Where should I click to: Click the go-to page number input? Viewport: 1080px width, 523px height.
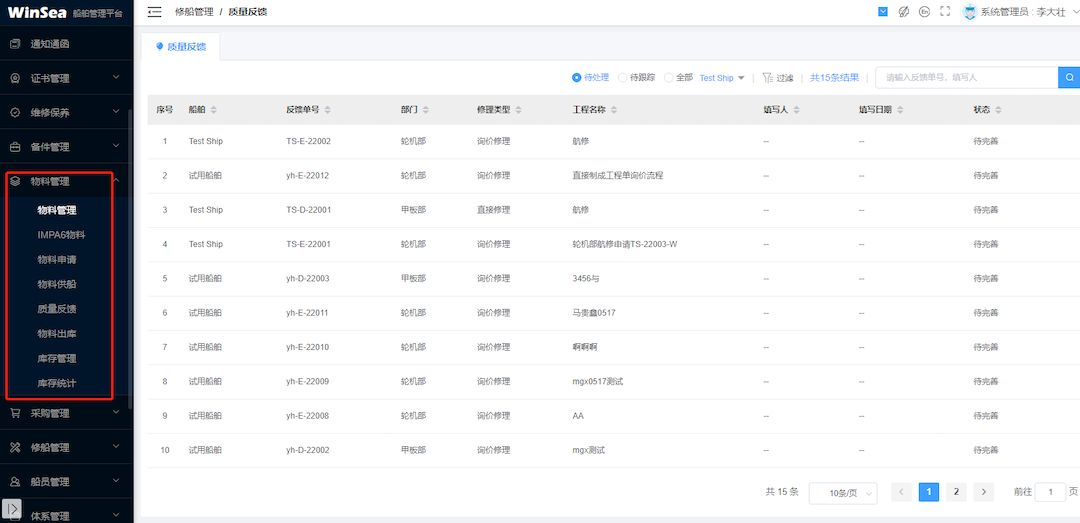point(1050,491)
